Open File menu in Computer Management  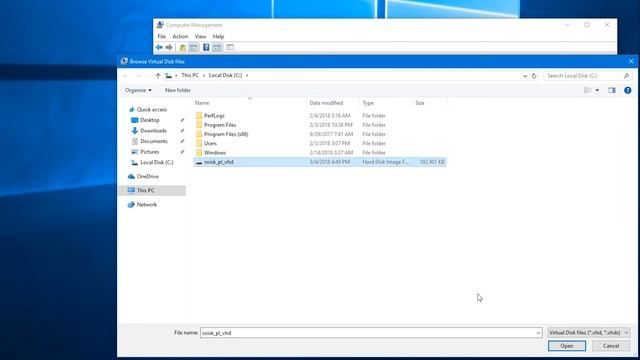[x=162, y=36]
